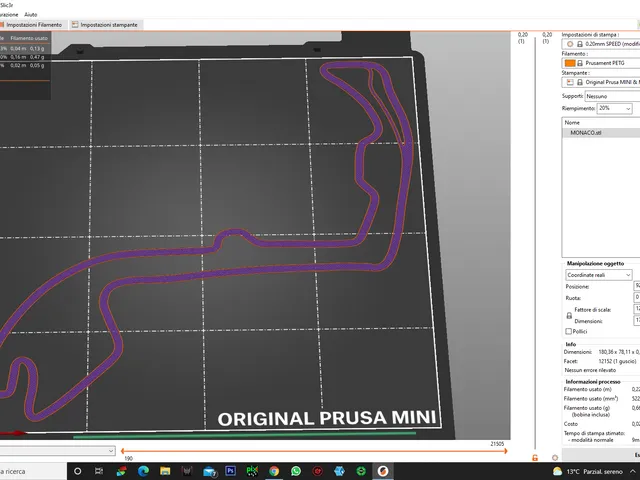The height and width of the screenshot is (480, 640).
Task: Show hidden system tray icons chevron
Action: click(x=633, y=471)
